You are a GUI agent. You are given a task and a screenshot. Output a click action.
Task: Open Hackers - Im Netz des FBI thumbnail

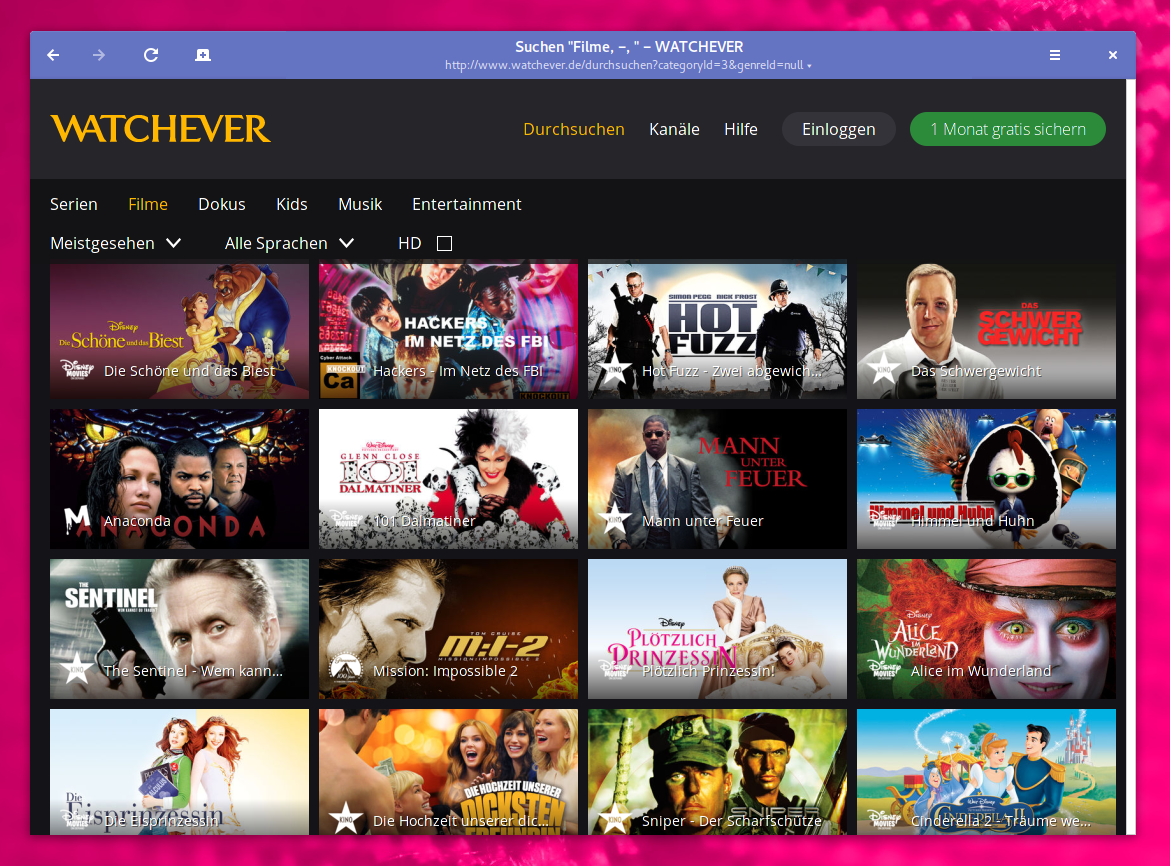(x=448, y=329)
